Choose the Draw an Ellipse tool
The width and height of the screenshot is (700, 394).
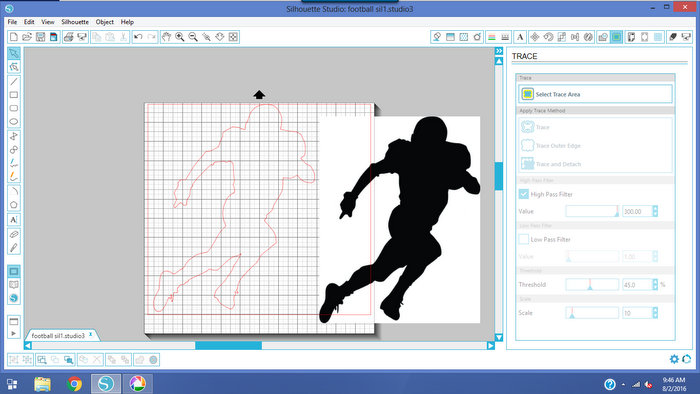click(14, 122)
